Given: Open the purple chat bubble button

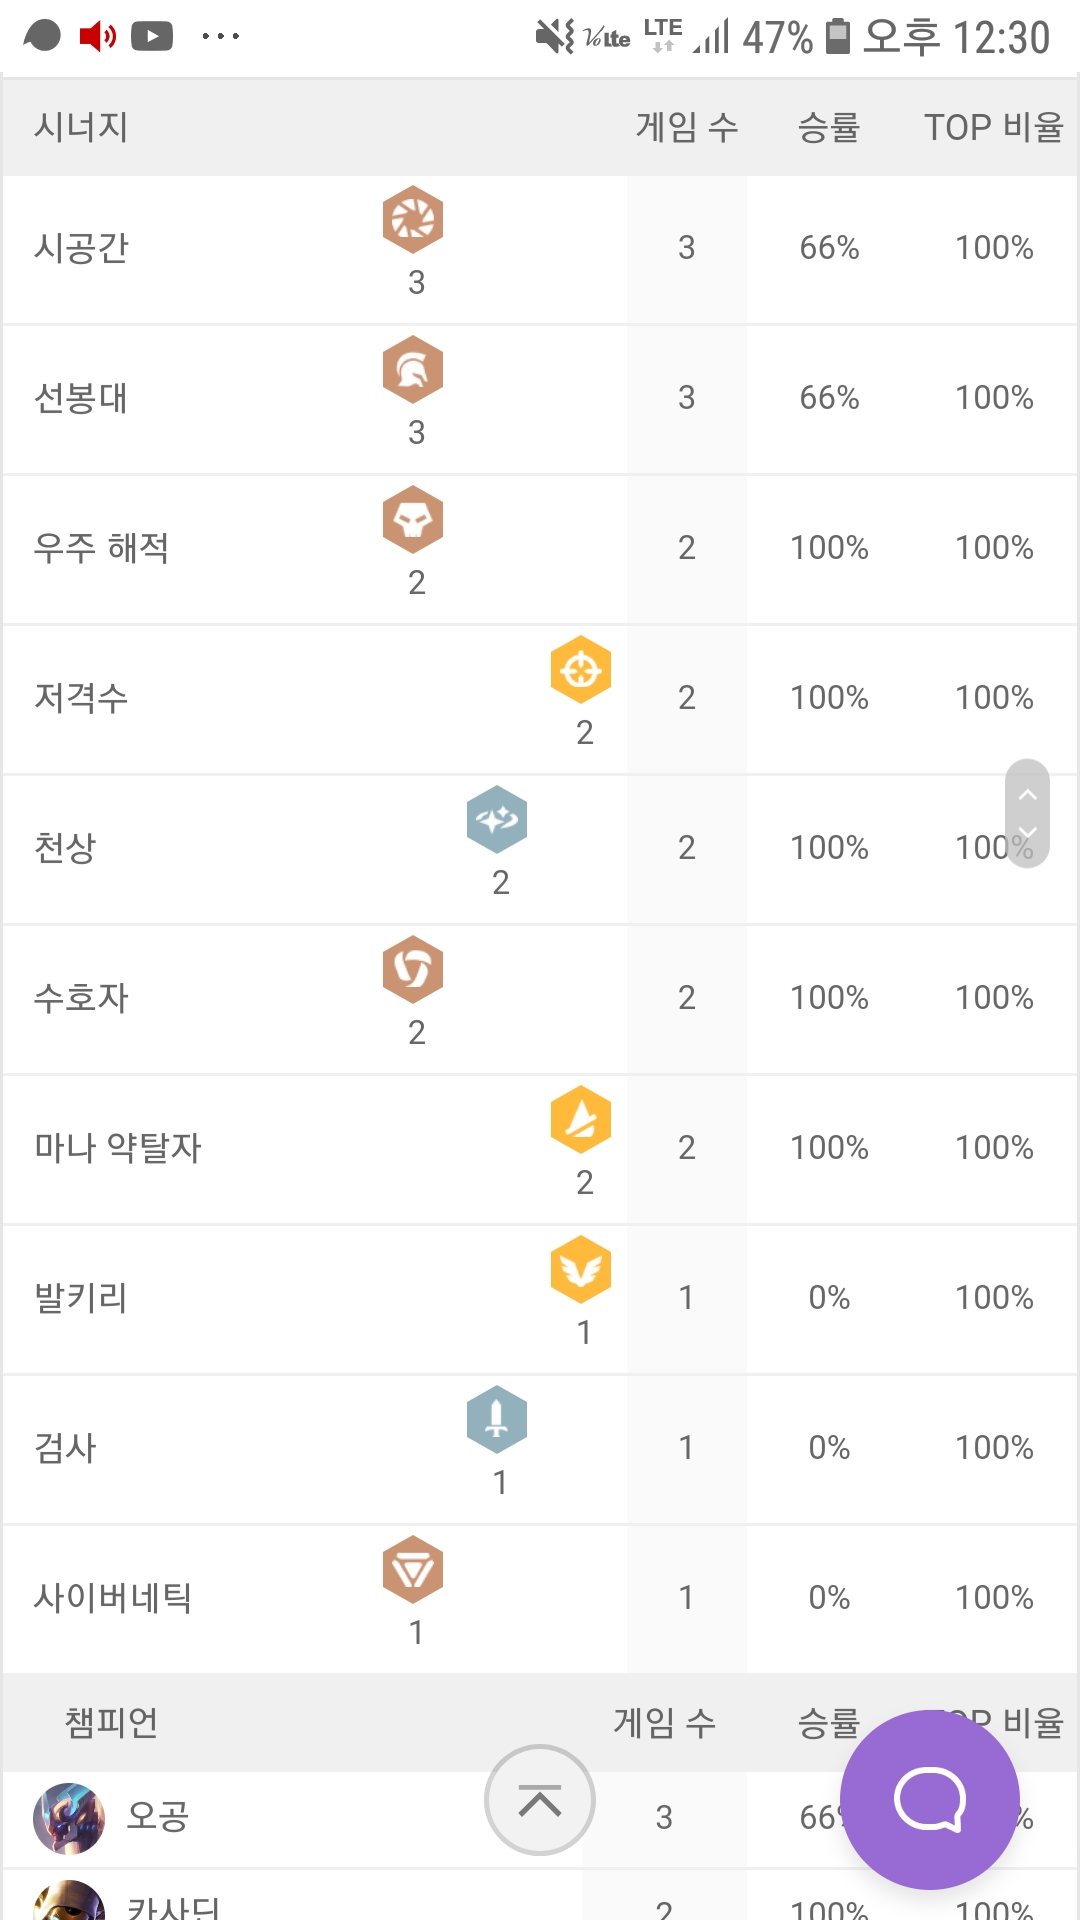Looking at the screenshot, I should click(930, 1800).
